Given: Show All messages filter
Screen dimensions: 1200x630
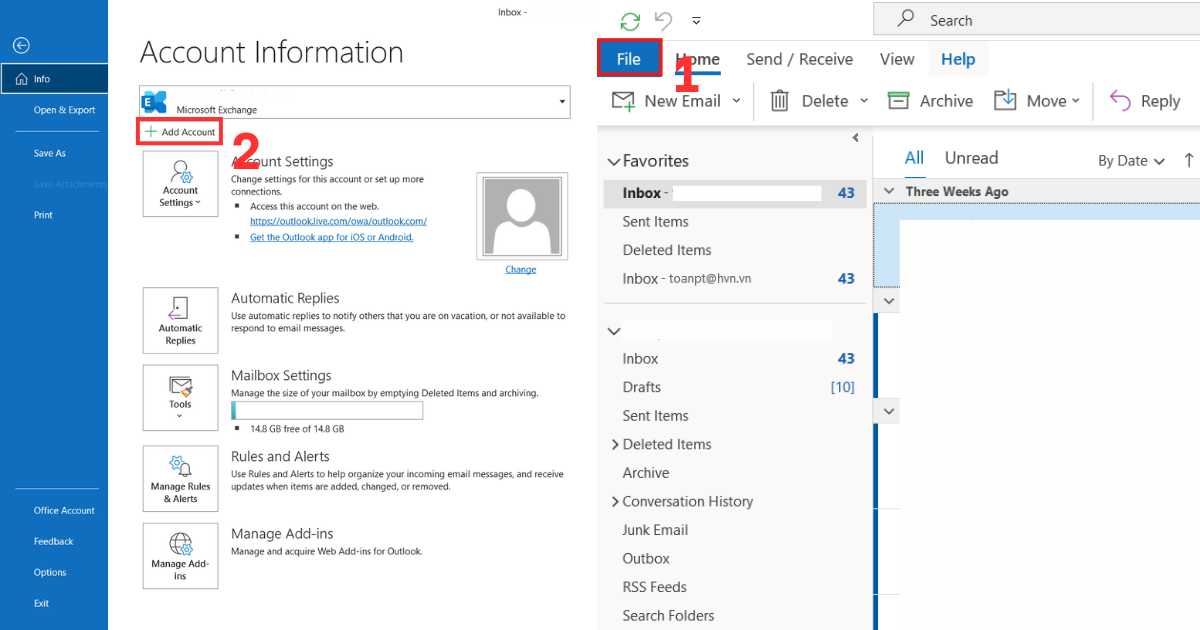Looking at the screenshot, I should click(x=914, y=158).
